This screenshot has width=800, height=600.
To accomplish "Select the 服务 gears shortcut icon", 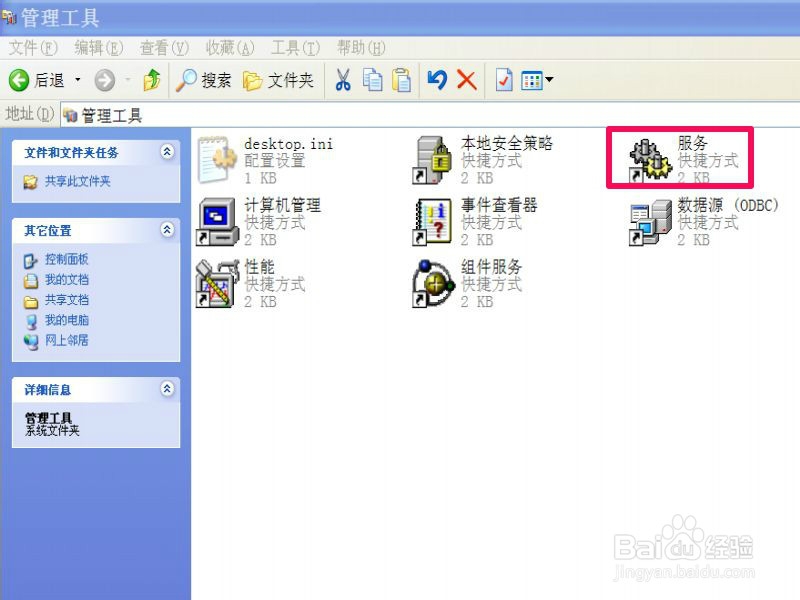I will point(650,161).
